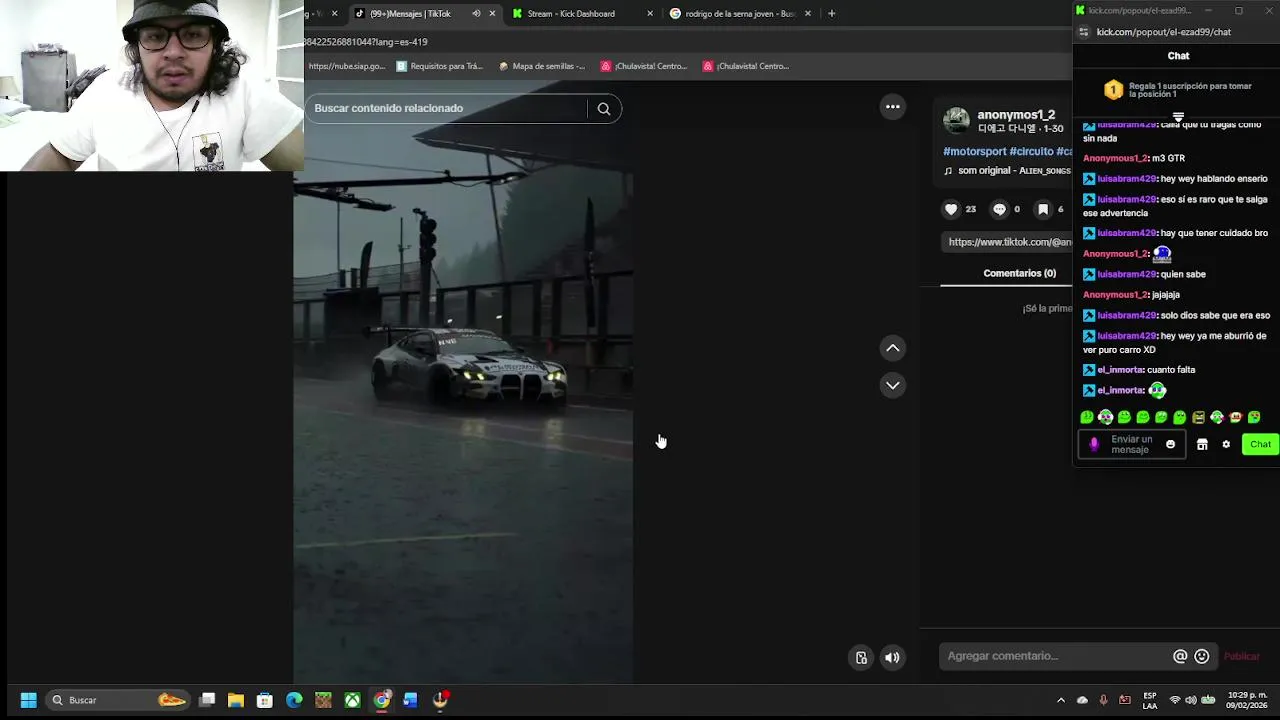This screenshot has height=720, width=1280.
Task: Show hidden system tray icons chevron
Action: 1061,700
